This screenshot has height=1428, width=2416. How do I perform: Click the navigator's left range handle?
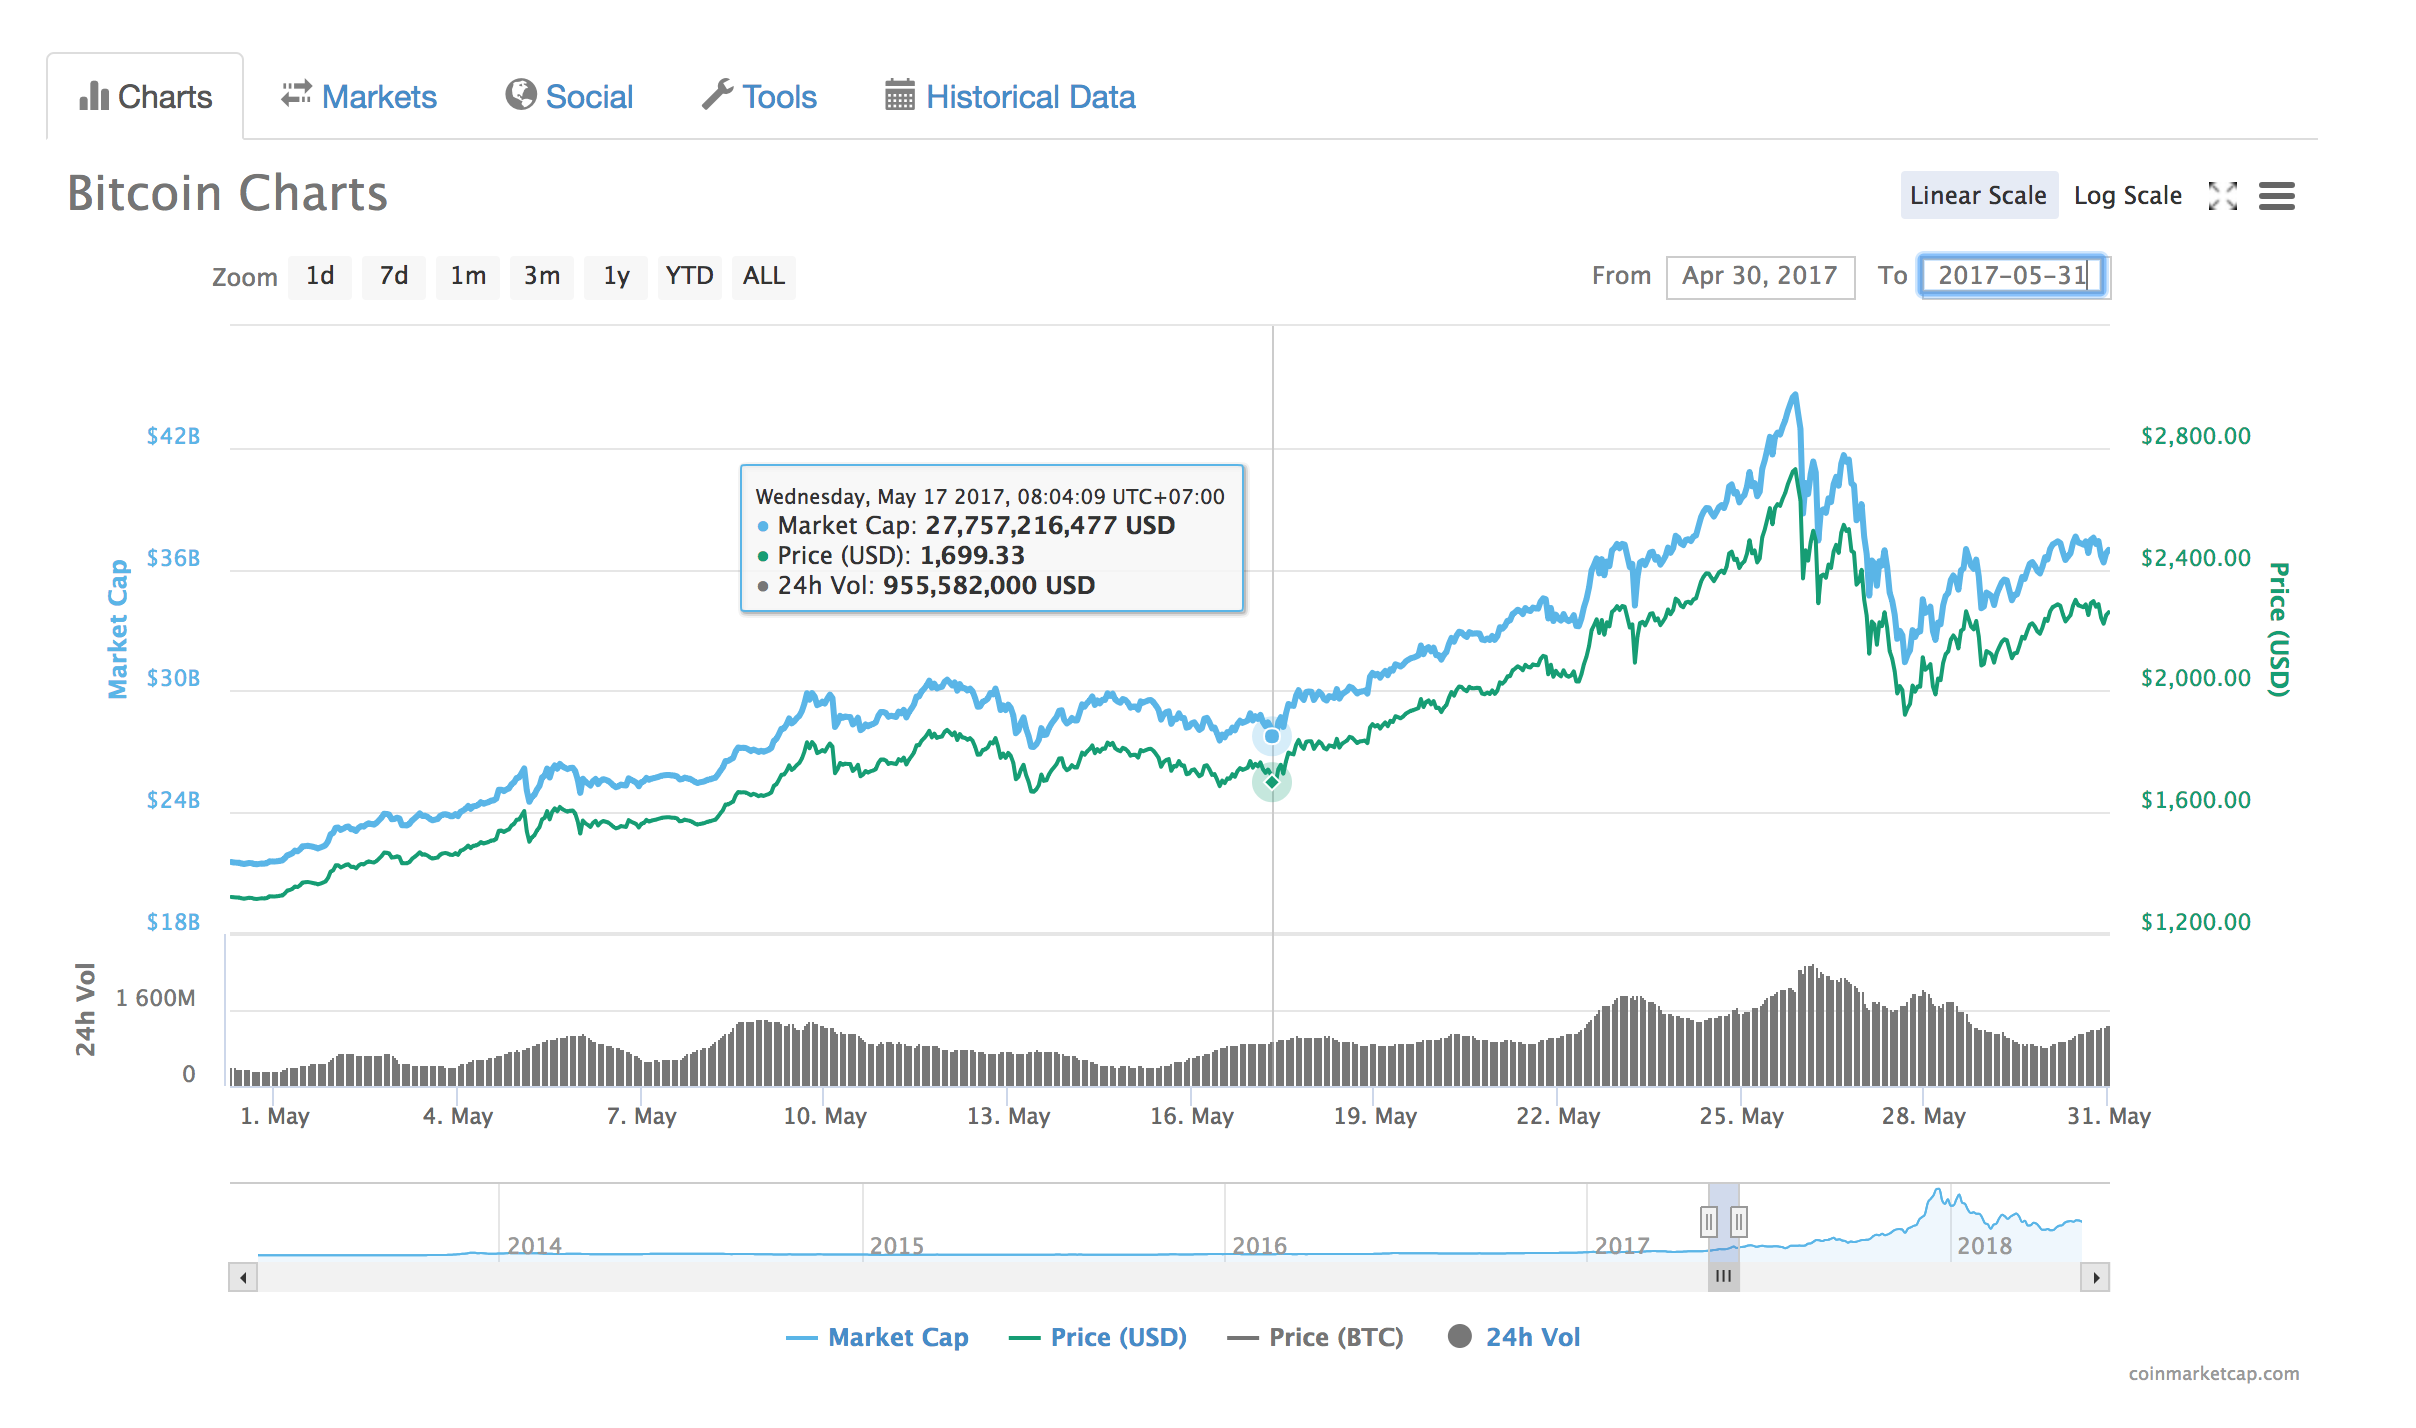tap(1709, 1221)
